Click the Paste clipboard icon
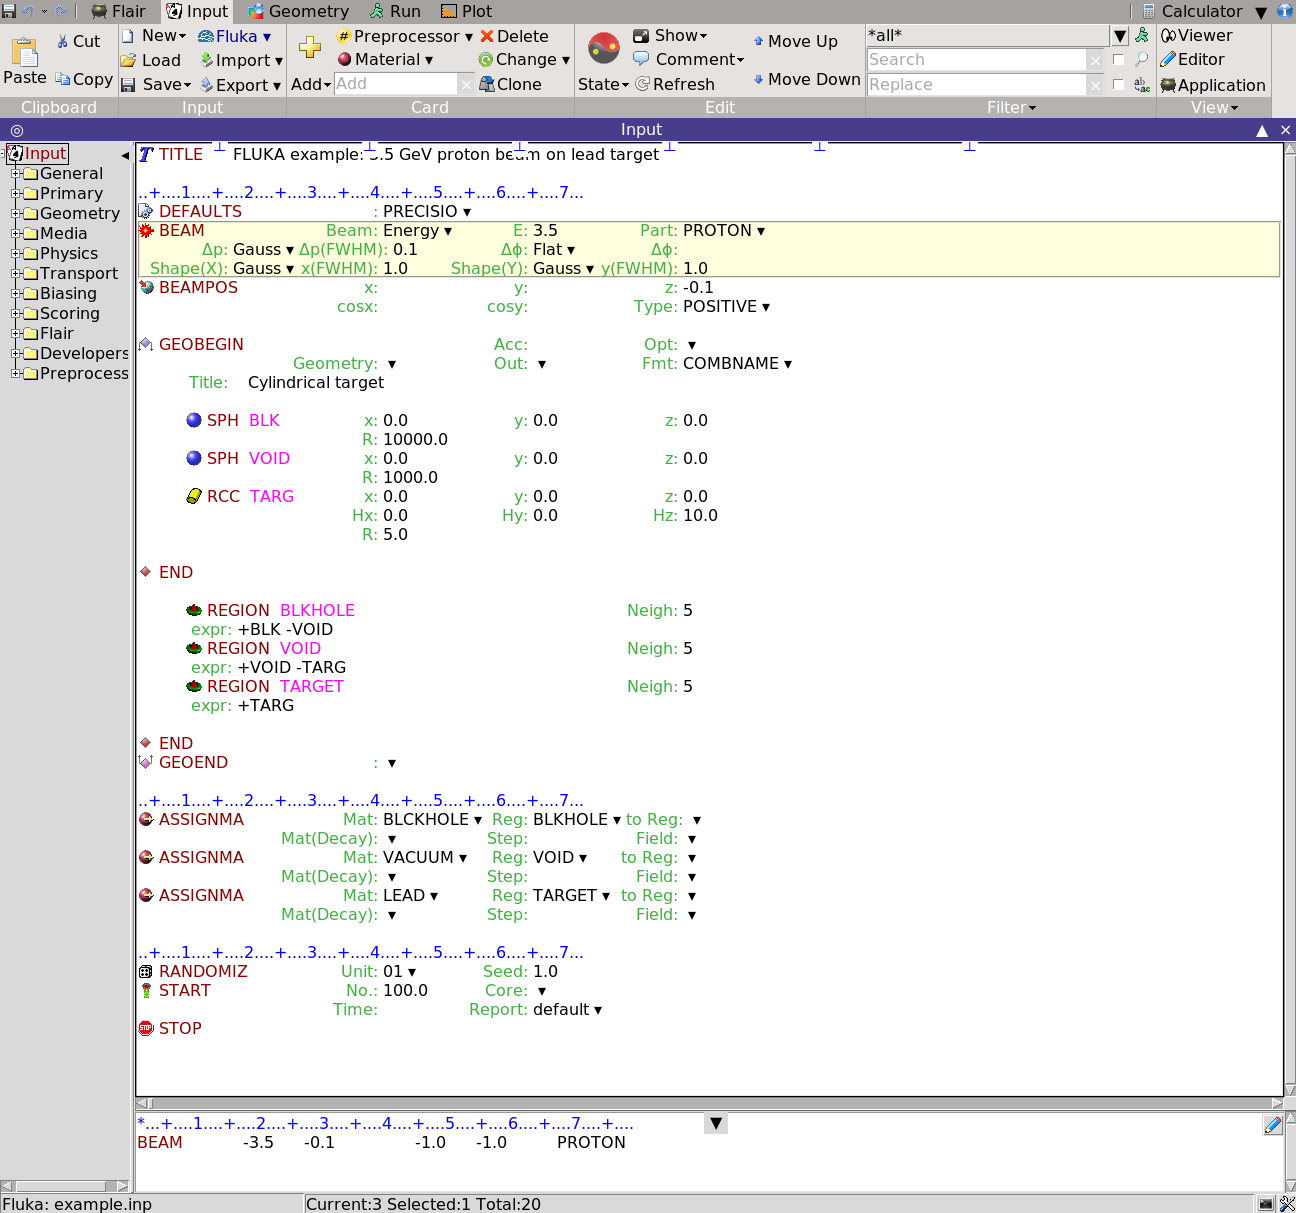1296x1213 pixels. tap(24, 52)
